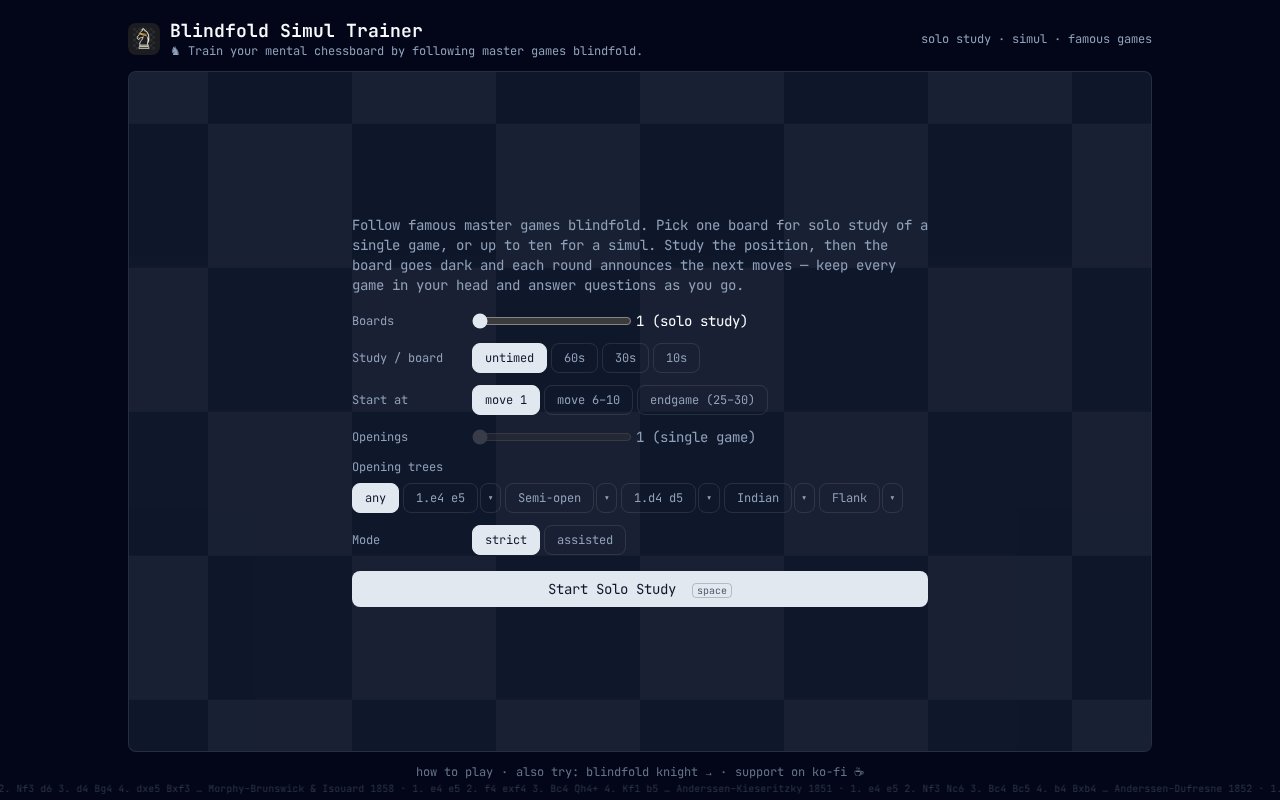Select the 1.d4 d5 opening tree
1280x800 pixels.
[x=658, y=498]
